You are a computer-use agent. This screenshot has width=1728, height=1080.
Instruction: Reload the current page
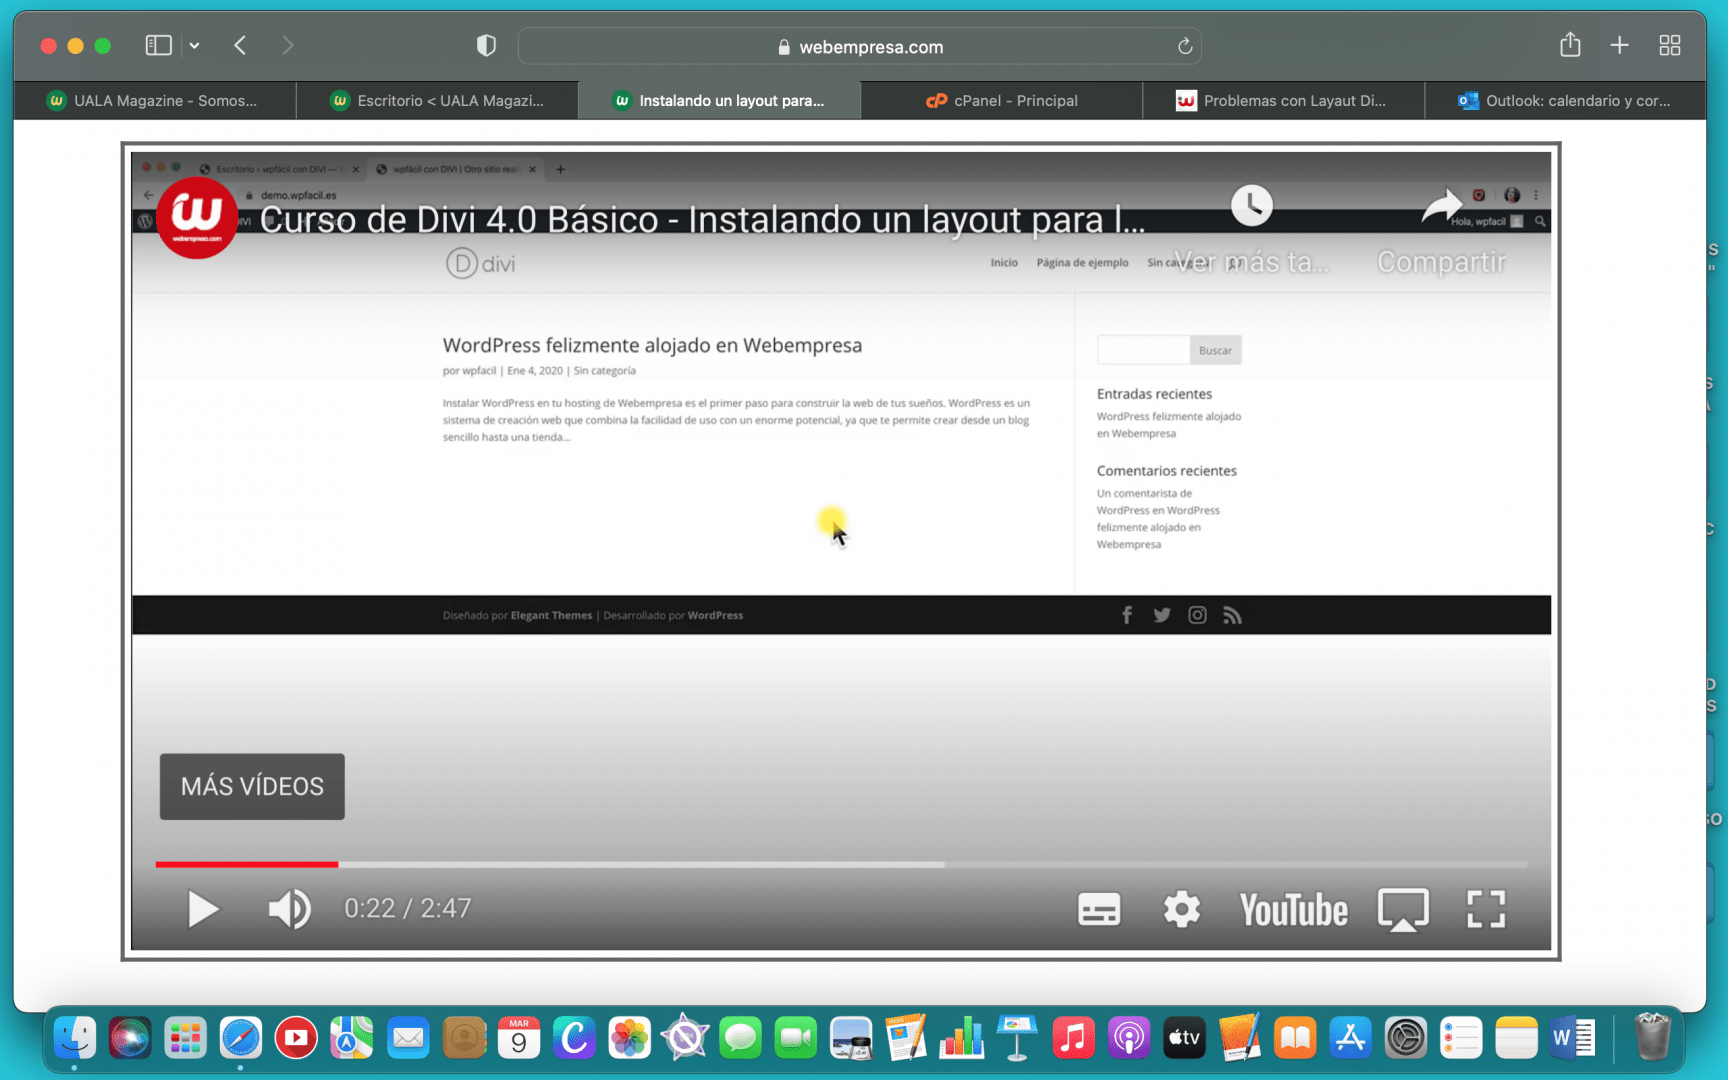1185,46
